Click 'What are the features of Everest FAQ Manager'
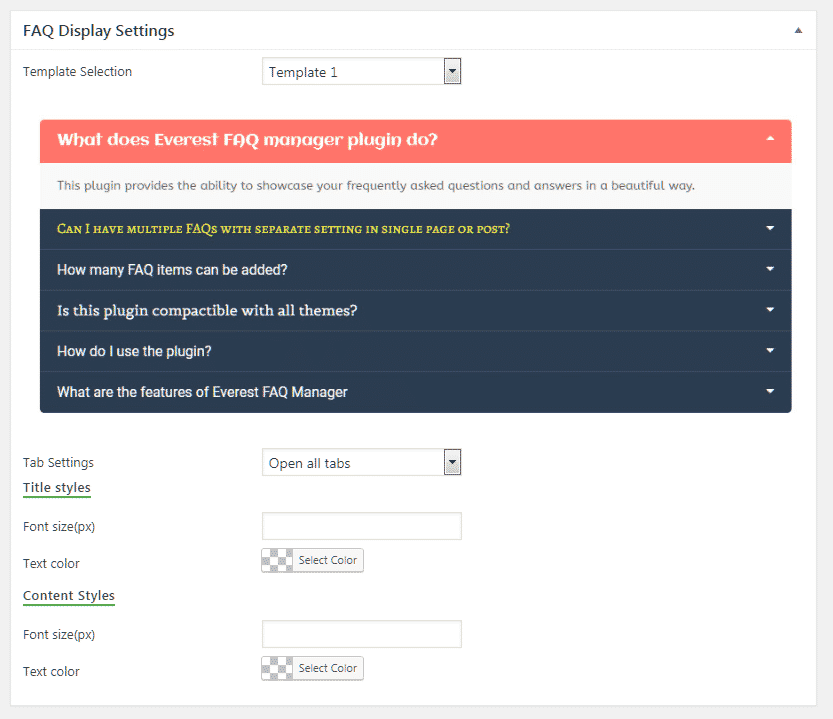This screenshot has width=833, height=719. [x=202, y=392]
